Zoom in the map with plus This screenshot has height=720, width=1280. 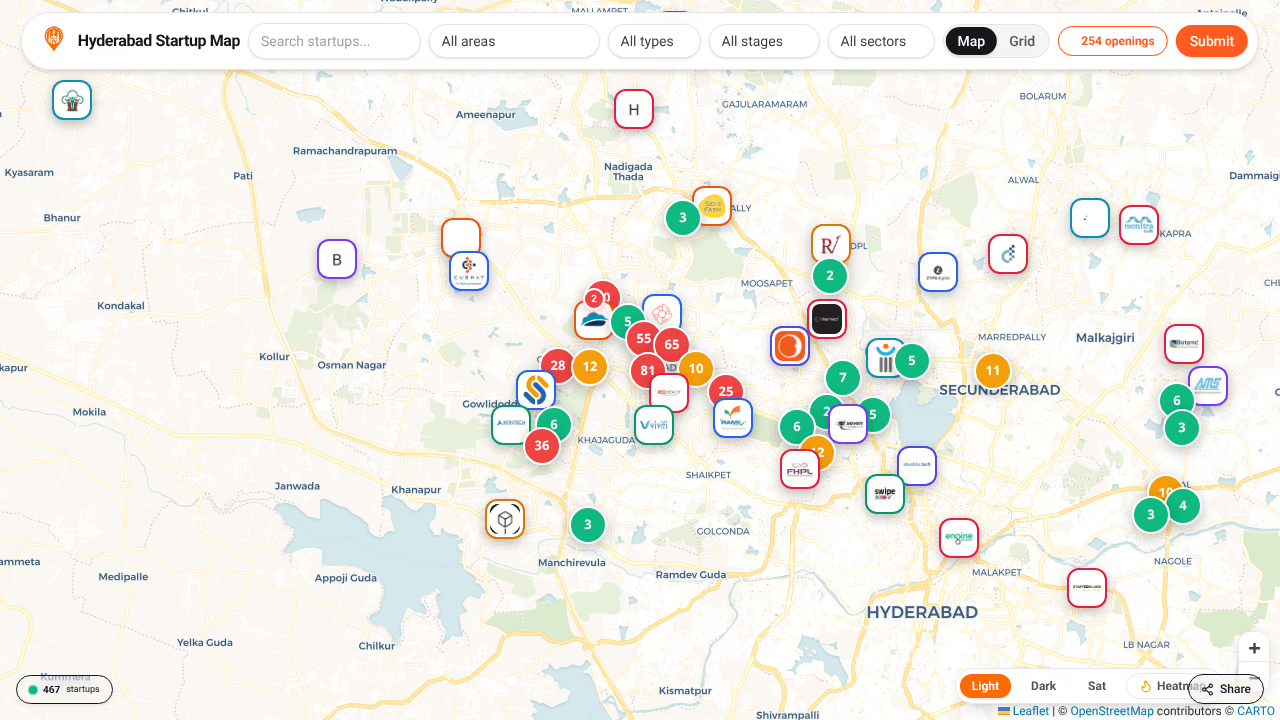[x=1254, y=648]
